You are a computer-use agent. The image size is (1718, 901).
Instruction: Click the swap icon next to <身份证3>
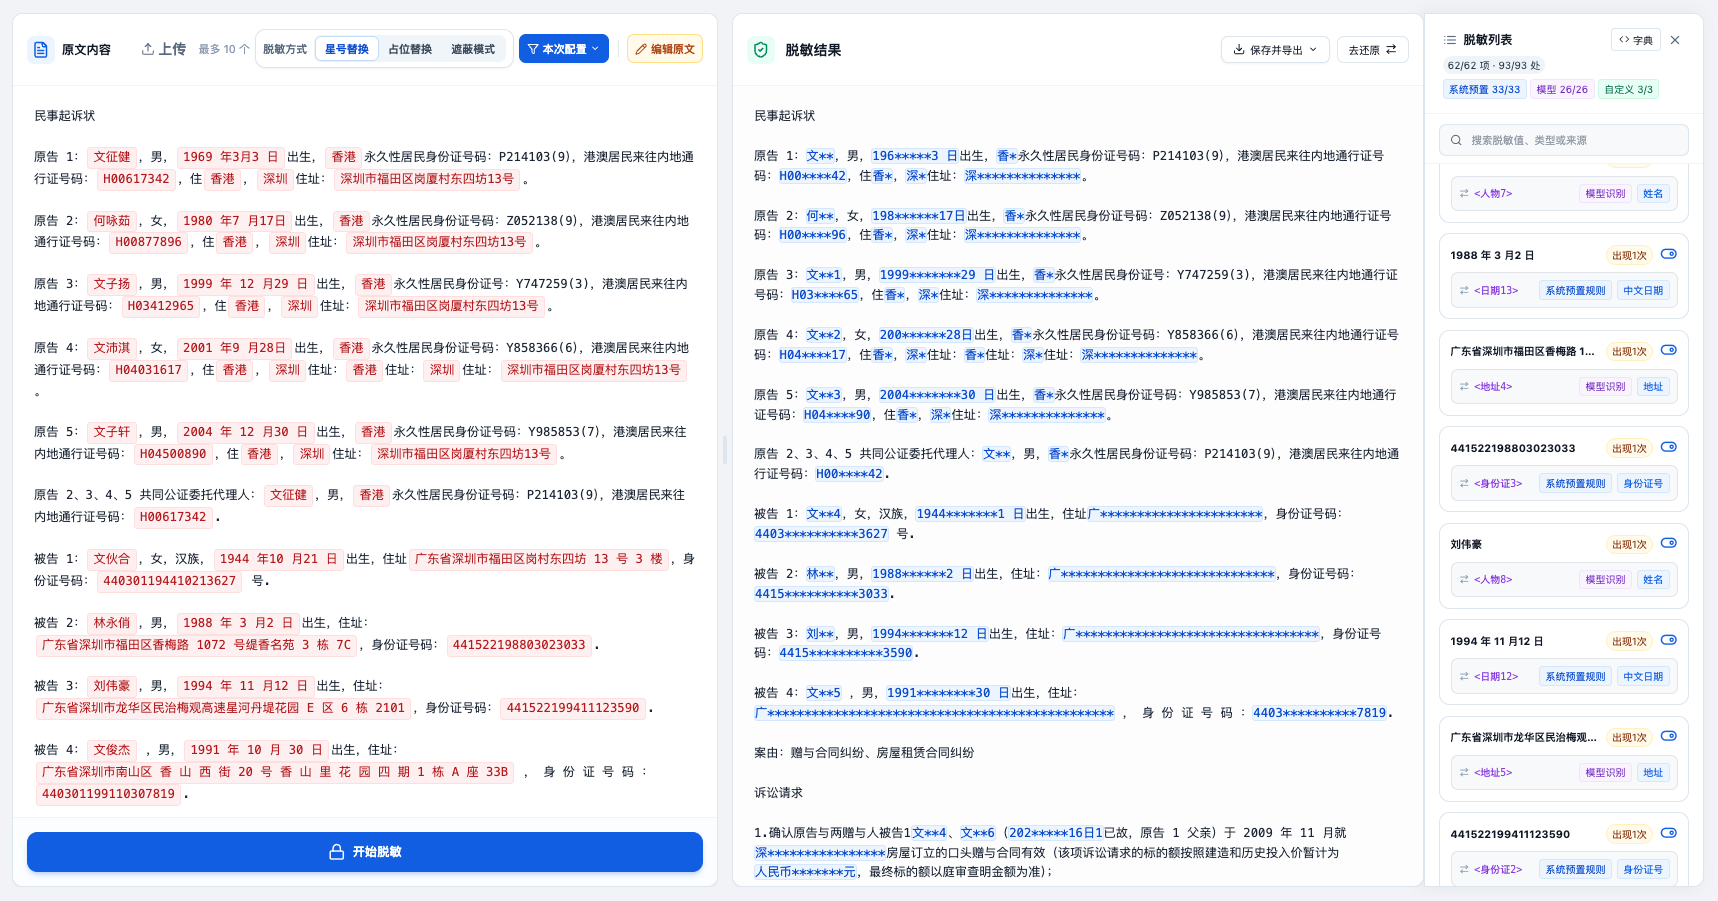1464,483
